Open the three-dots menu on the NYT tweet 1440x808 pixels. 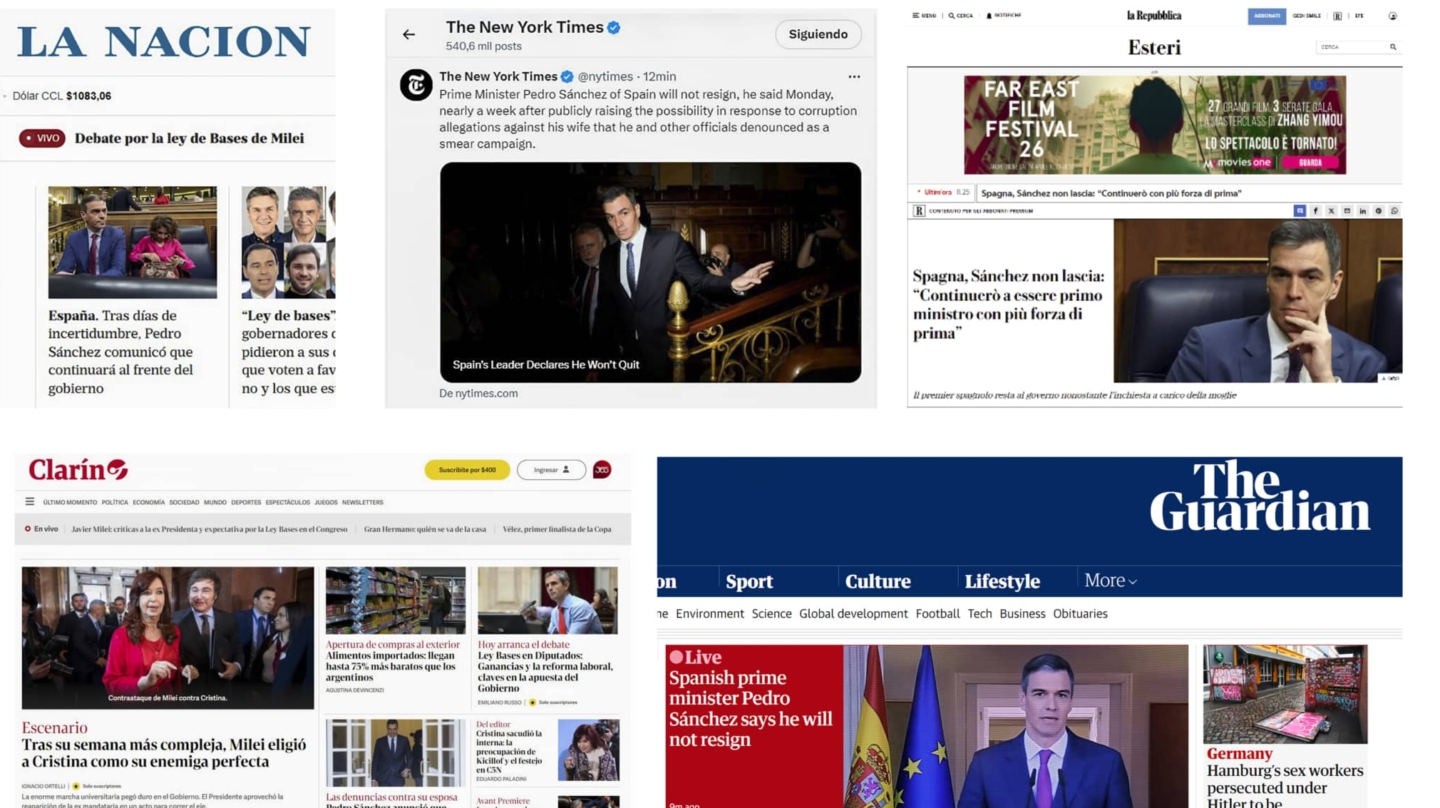[x=854, y=77]
